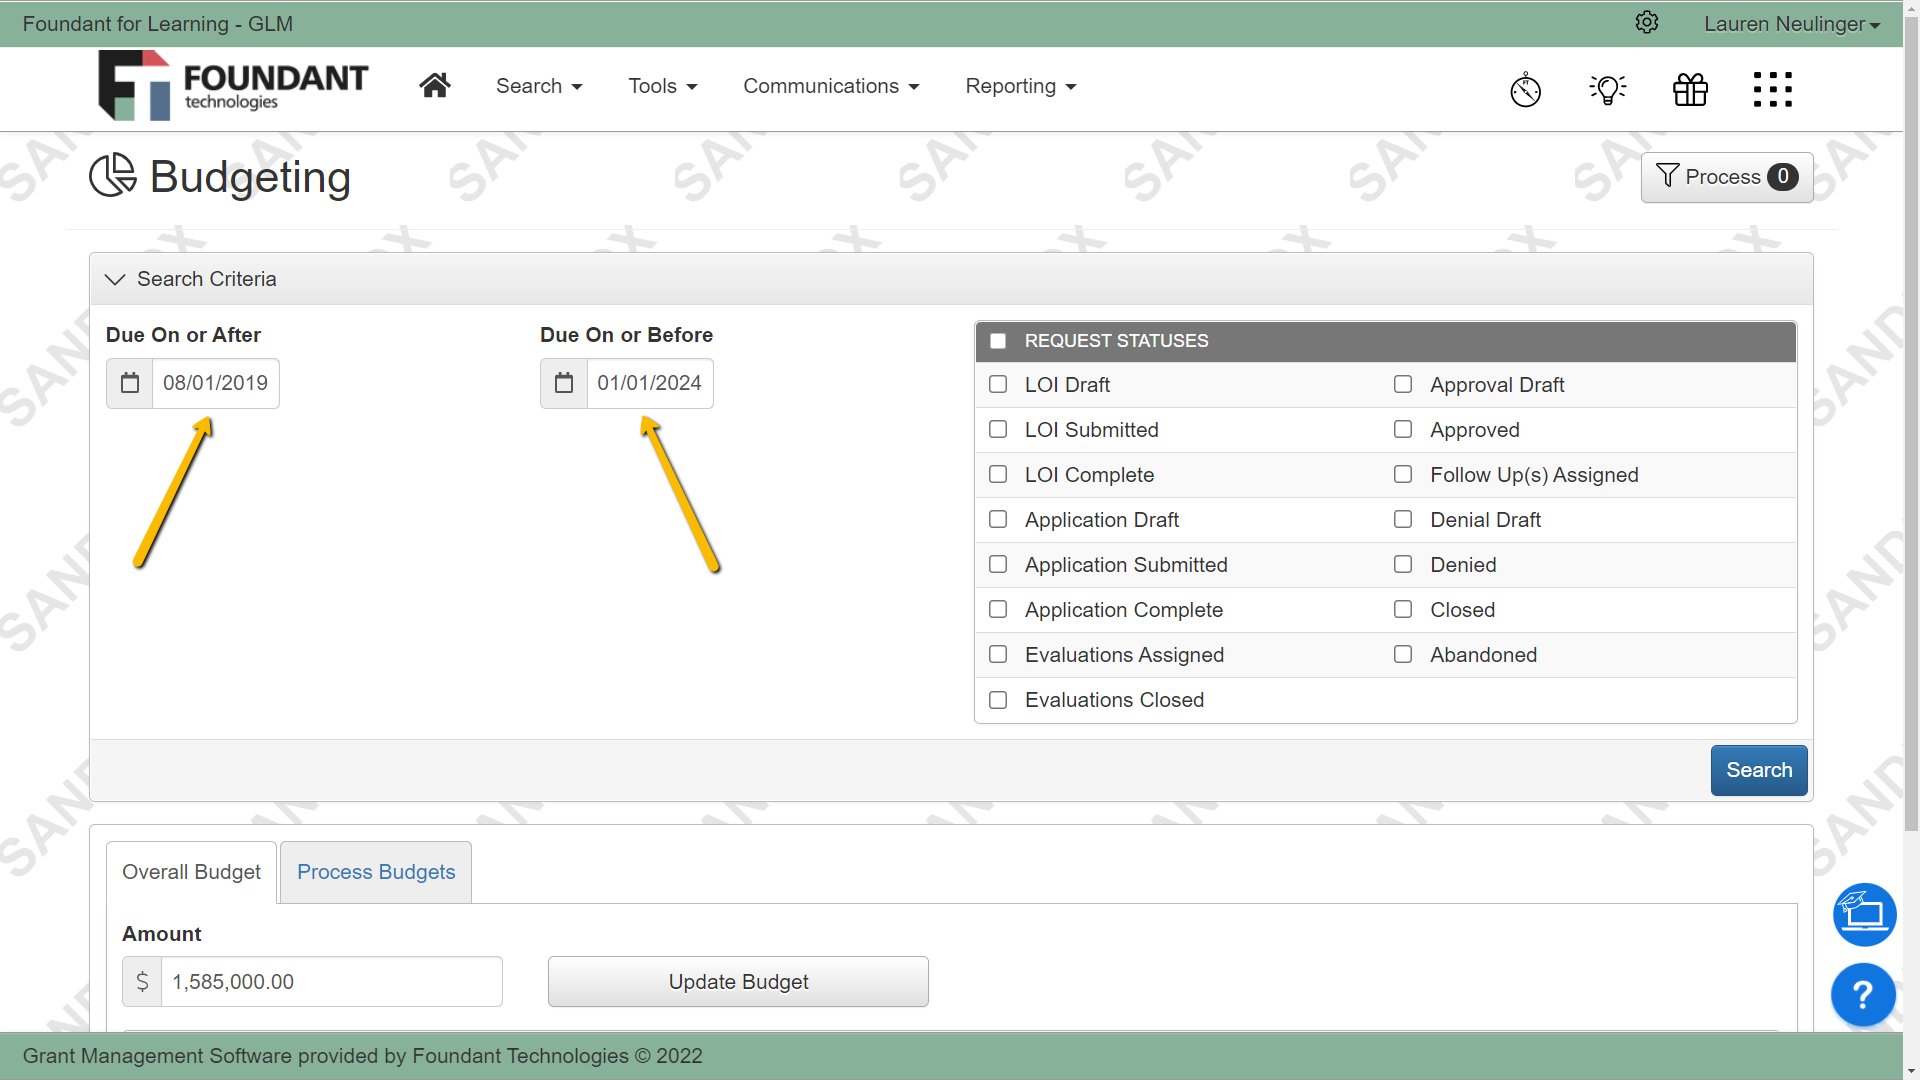
Task: Open the blue help question mark
Action: [1863, 995]
